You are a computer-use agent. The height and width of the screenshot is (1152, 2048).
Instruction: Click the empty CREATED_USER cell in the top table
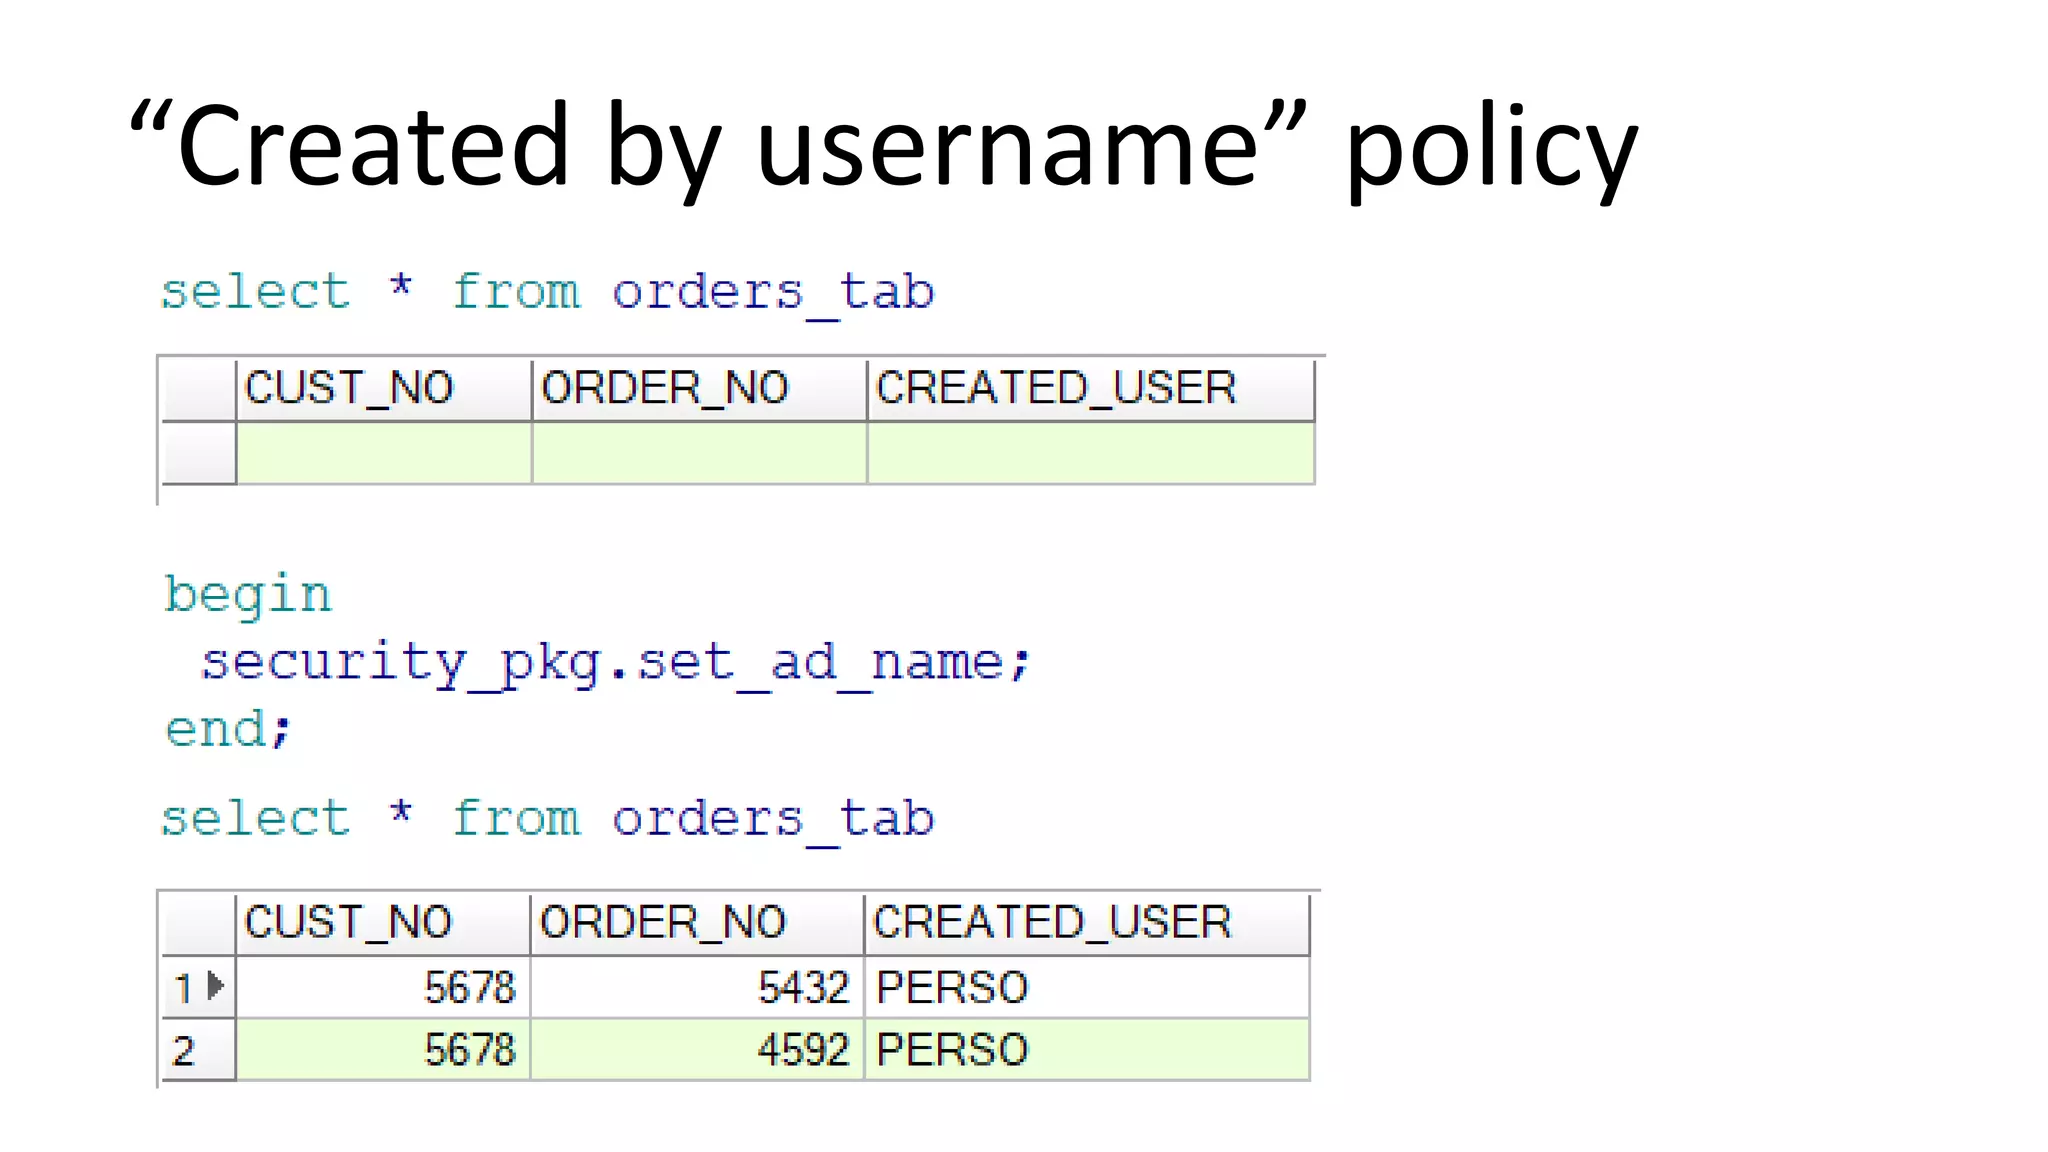point(1090,453)
